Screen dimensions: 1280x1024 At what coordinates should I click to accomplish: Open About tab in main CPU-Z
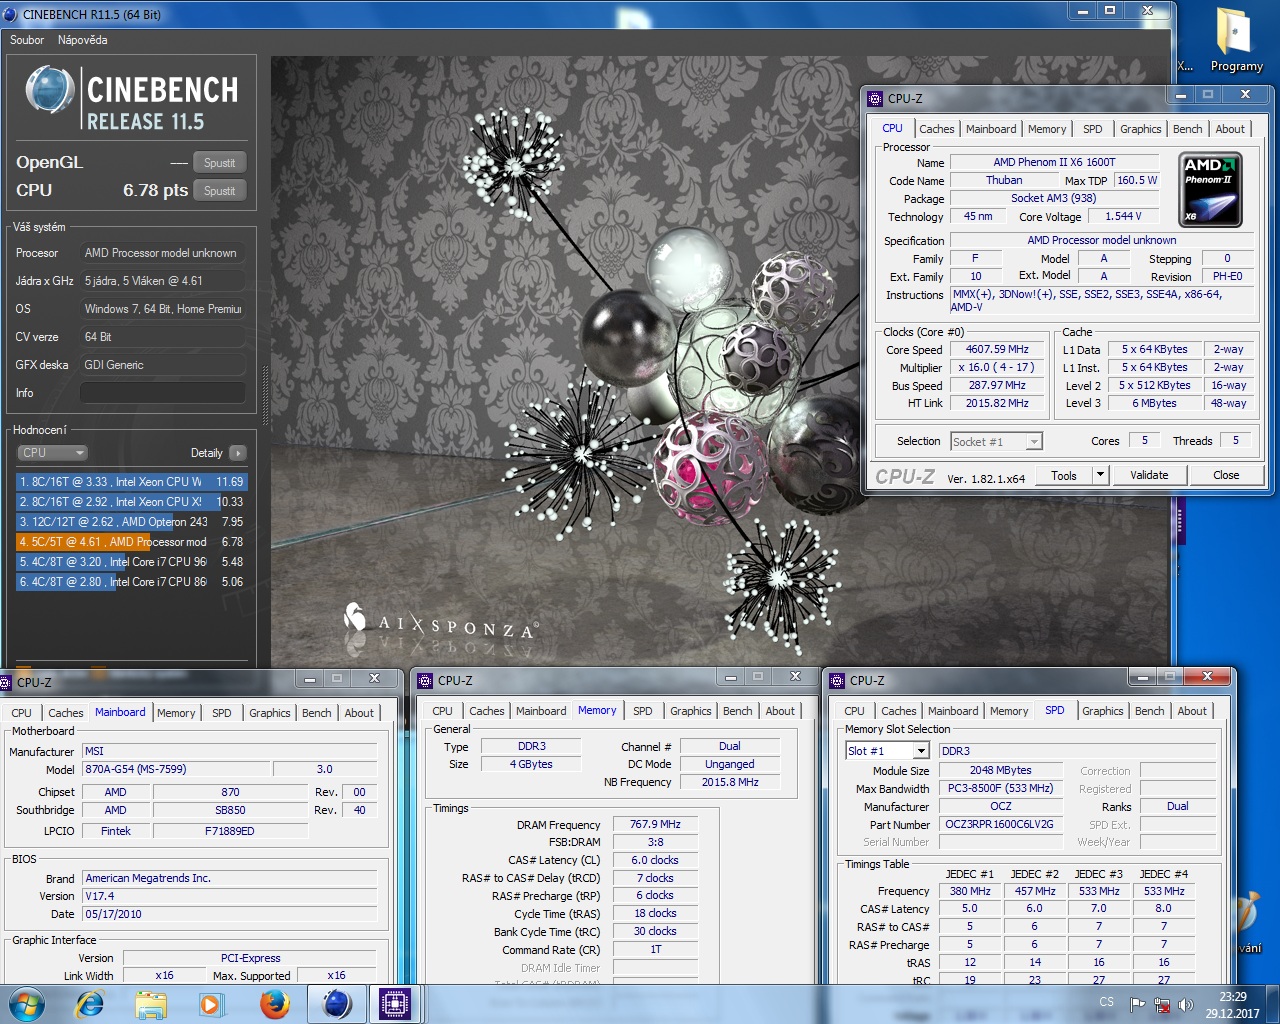[1230, 129]
